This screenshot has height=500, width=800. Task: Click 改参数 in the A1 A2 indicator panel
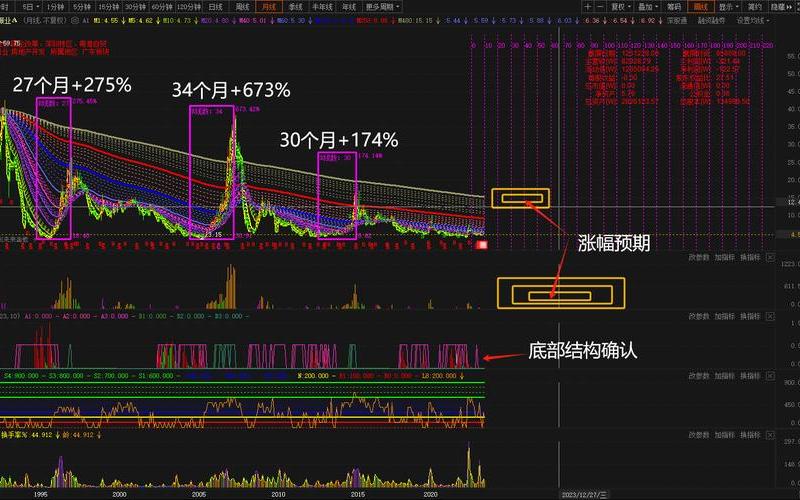[698, 316]
